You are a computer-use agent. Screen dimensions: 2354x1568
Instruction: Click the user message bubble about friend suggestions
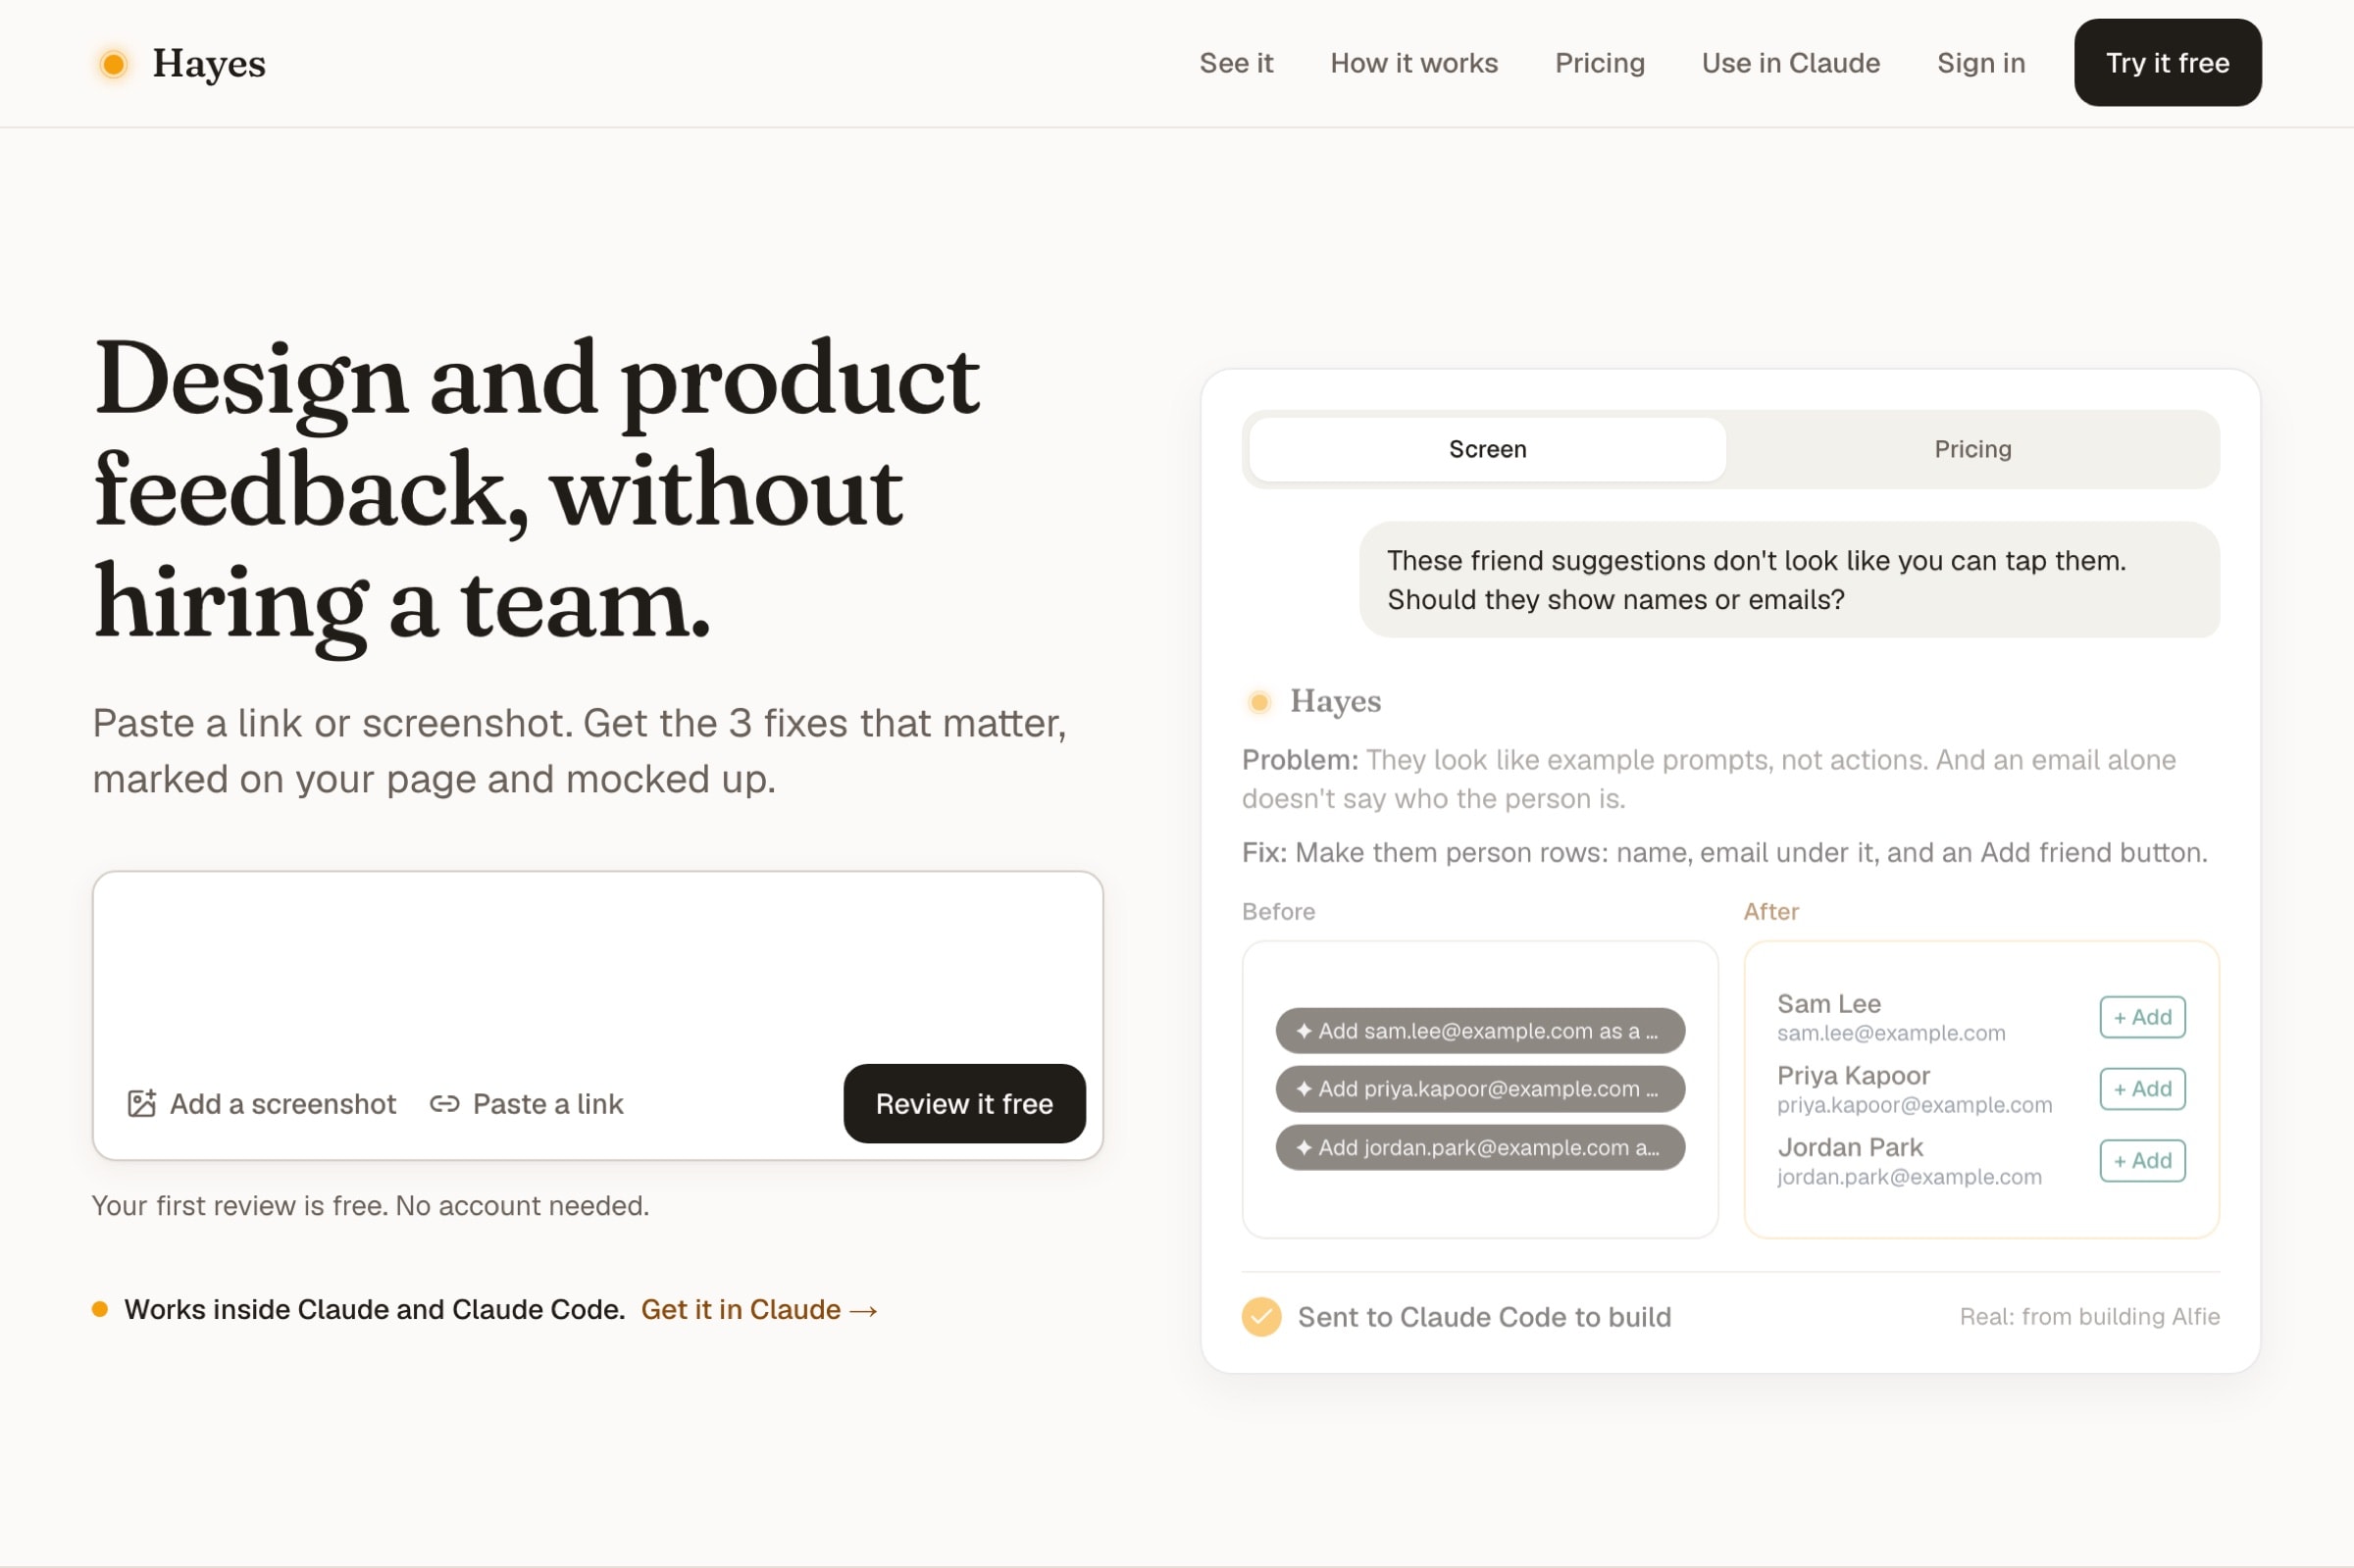point(1789,580)
